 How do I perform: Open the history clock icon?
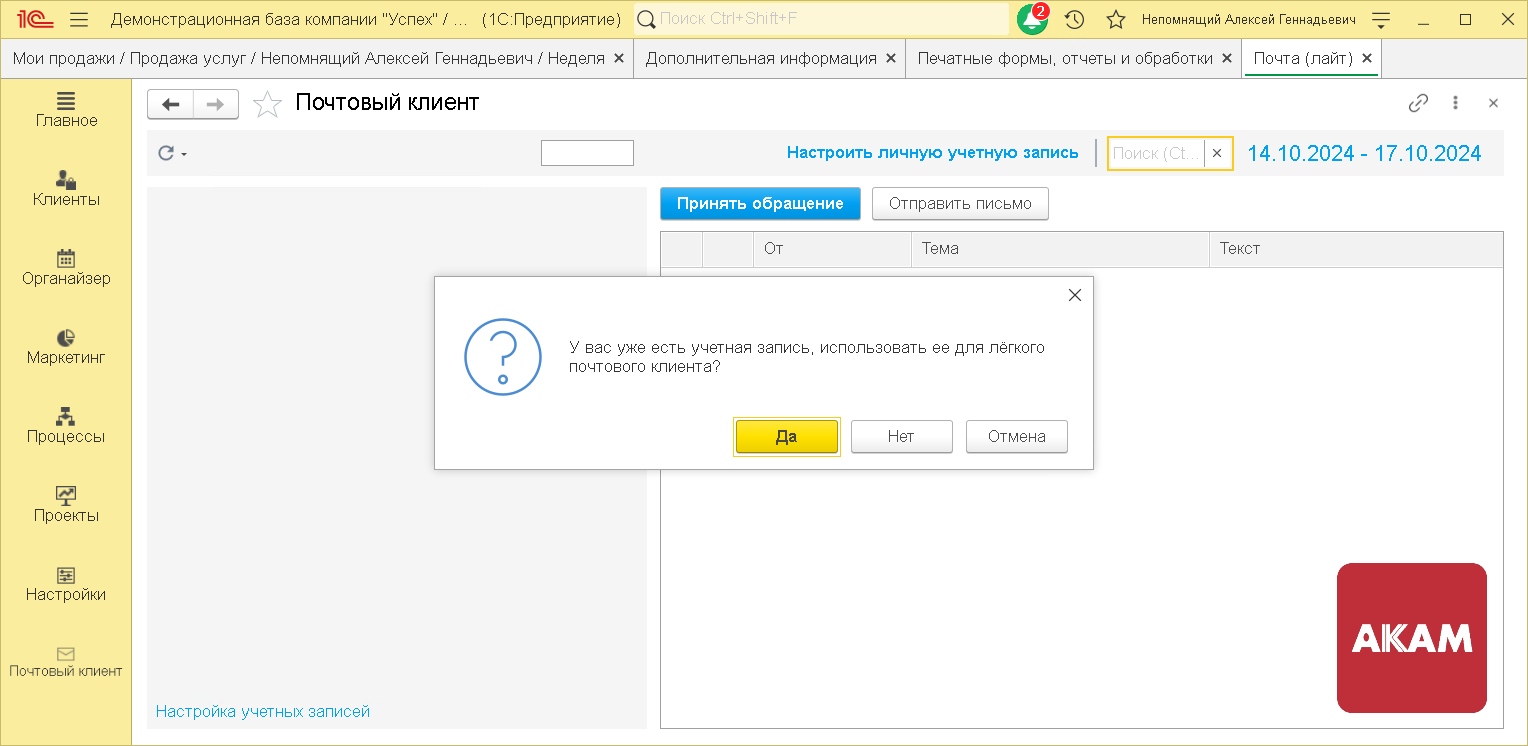pos(1075,19)
